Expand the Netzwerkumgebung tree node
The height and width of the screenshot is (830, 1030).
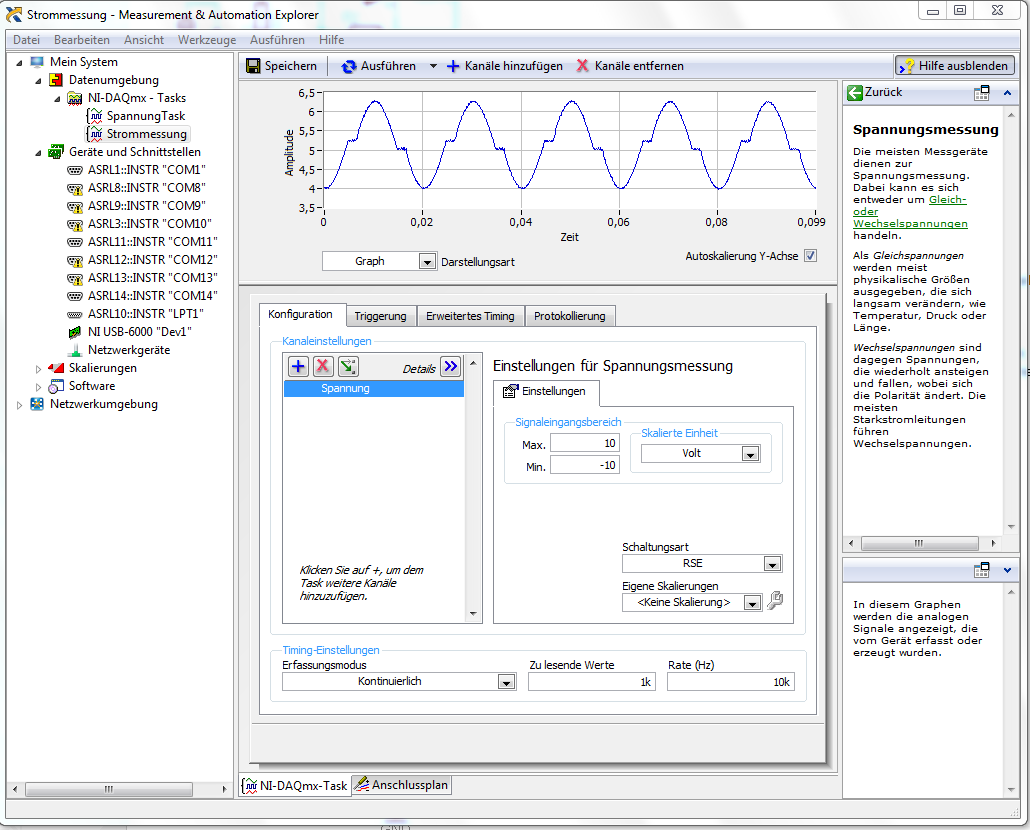pos(20,405)
